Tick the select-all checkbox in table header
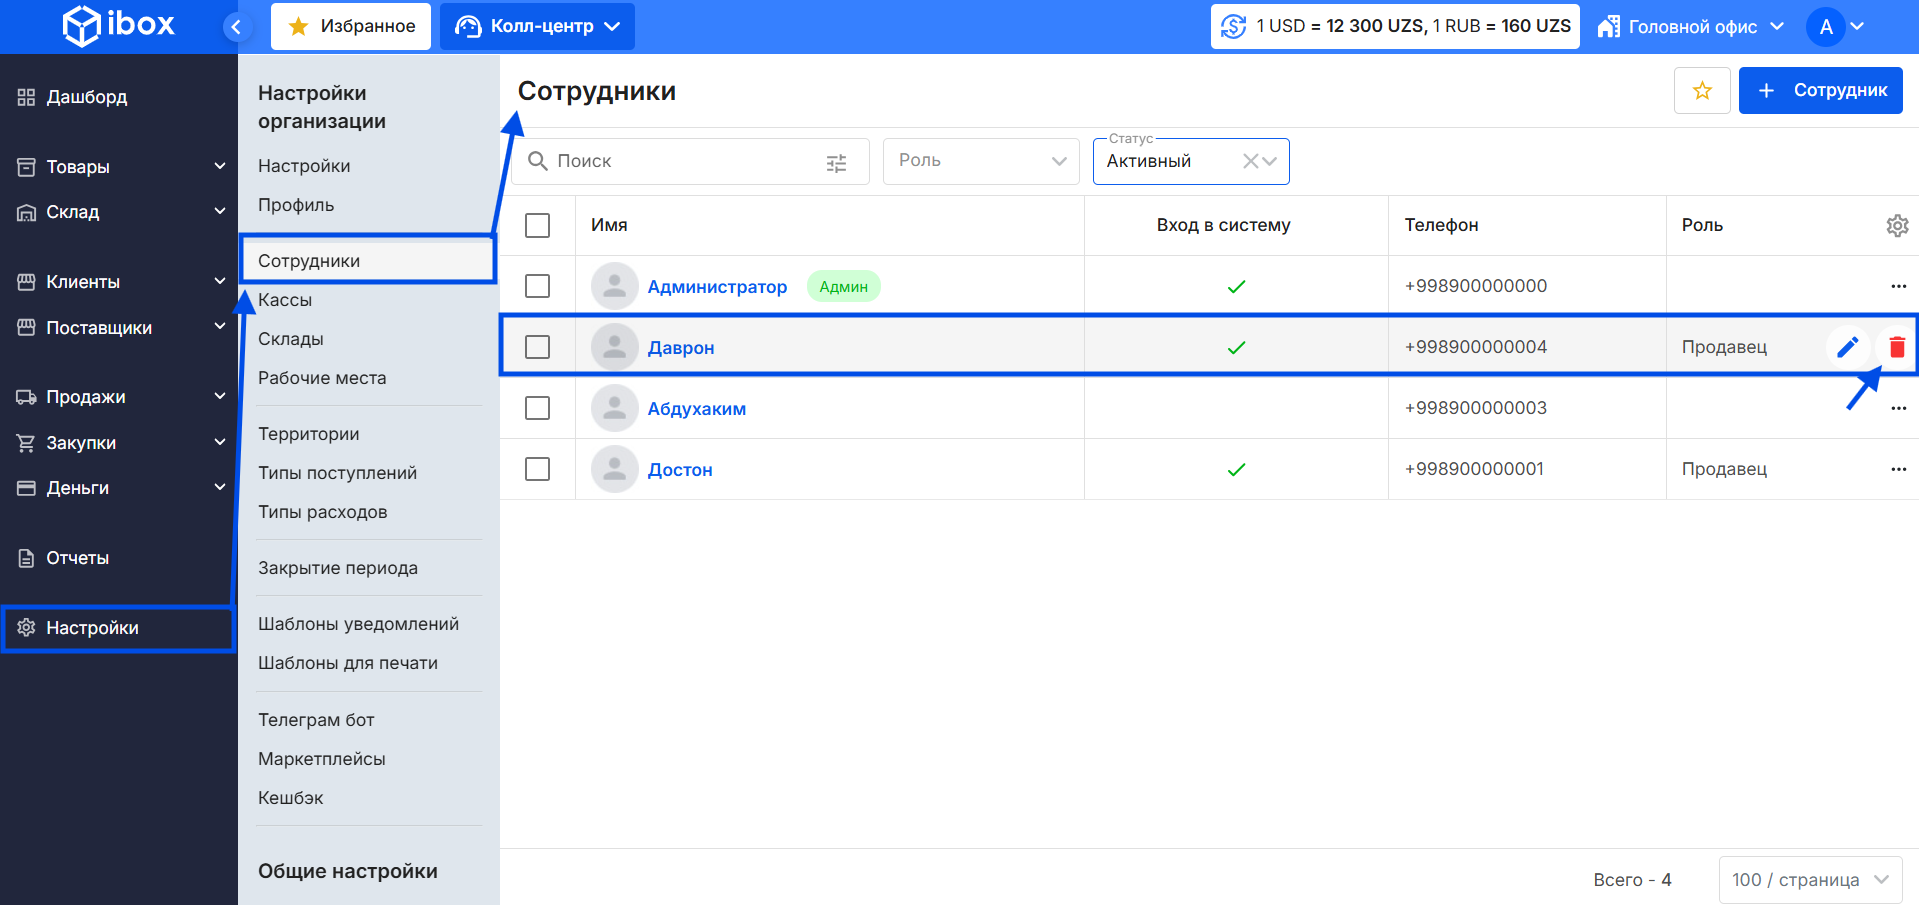The width and height of the screenshot is (1919, 905). (537, 226)
